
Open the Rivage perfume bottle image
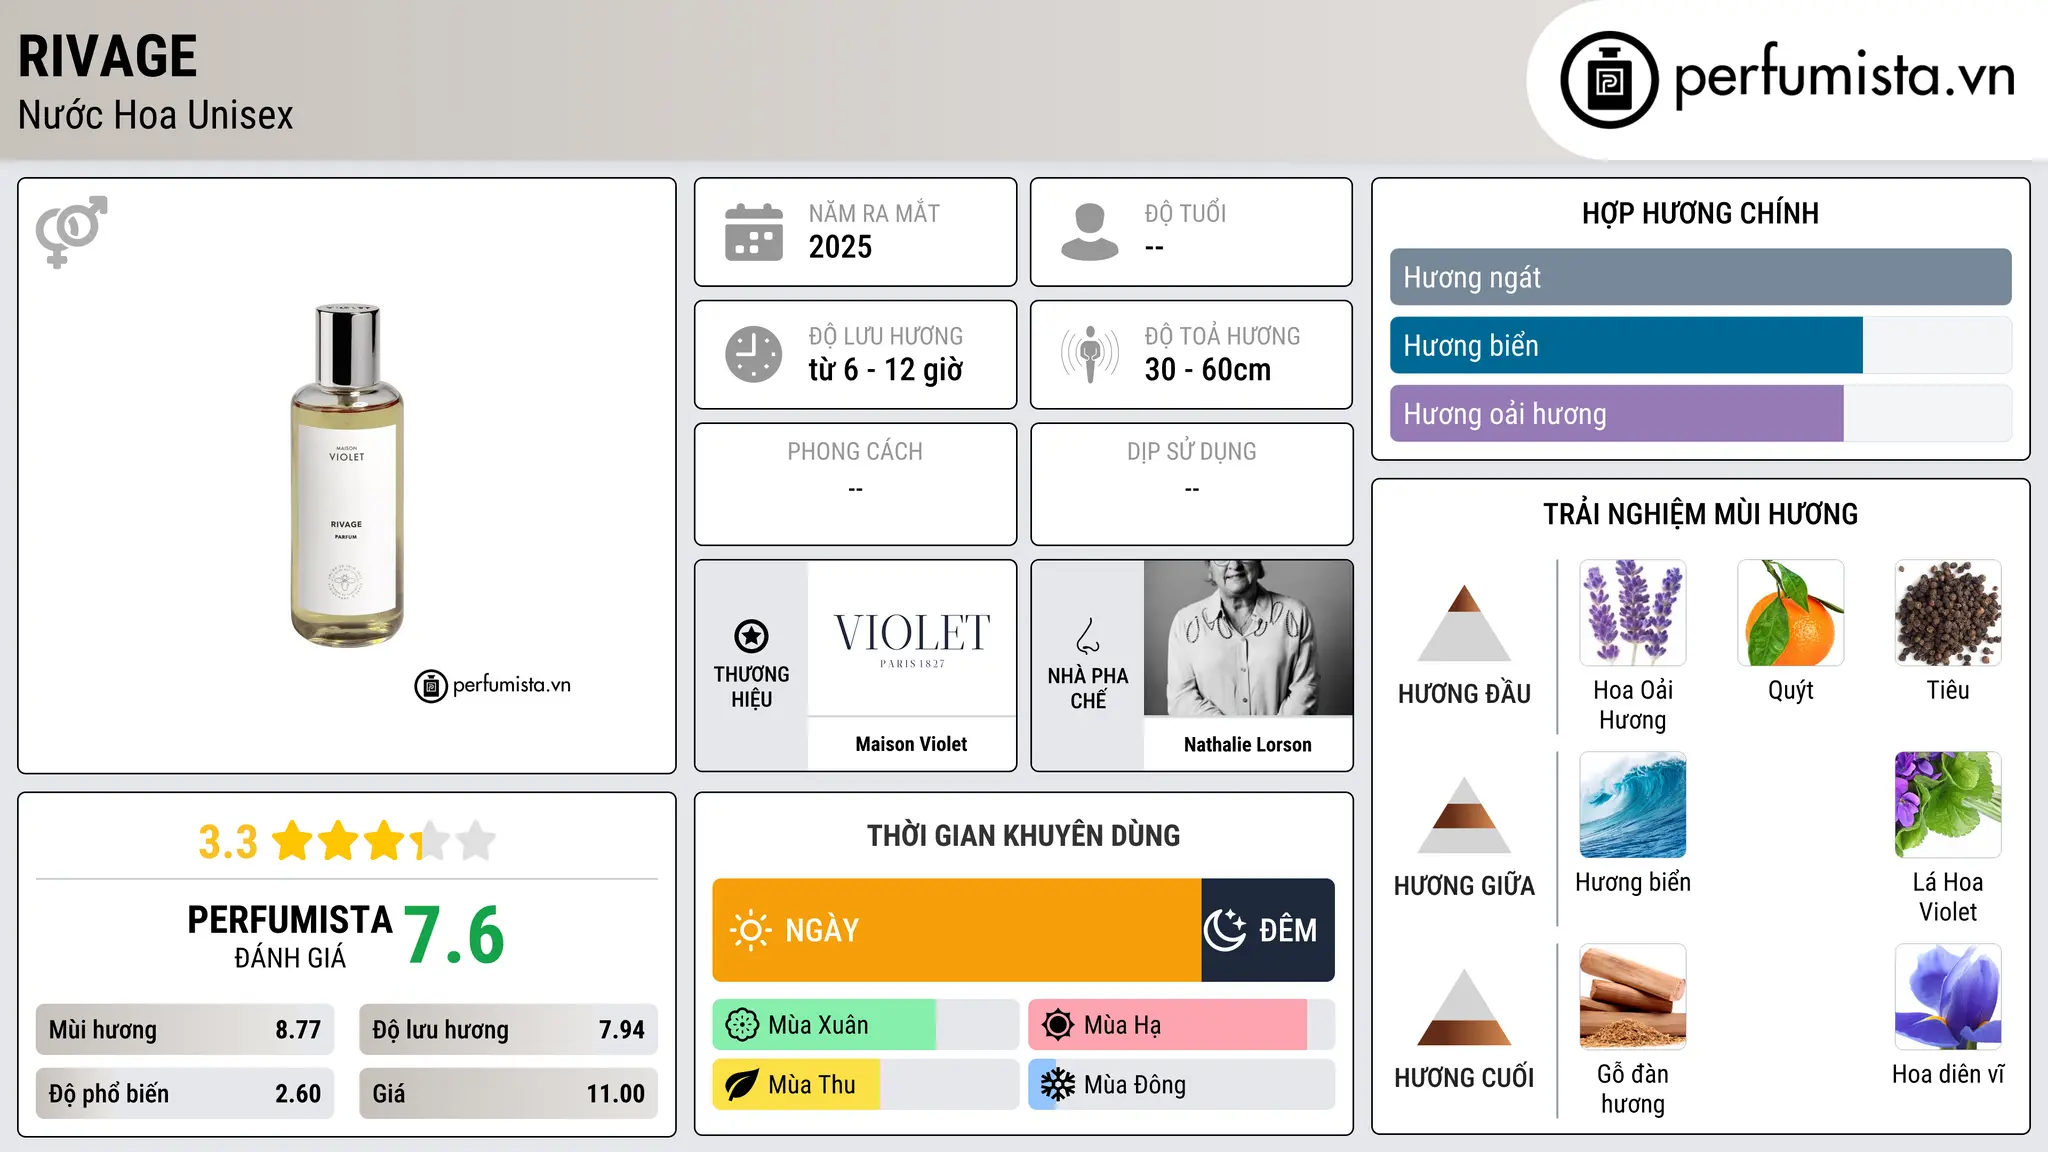pos(347,476)
